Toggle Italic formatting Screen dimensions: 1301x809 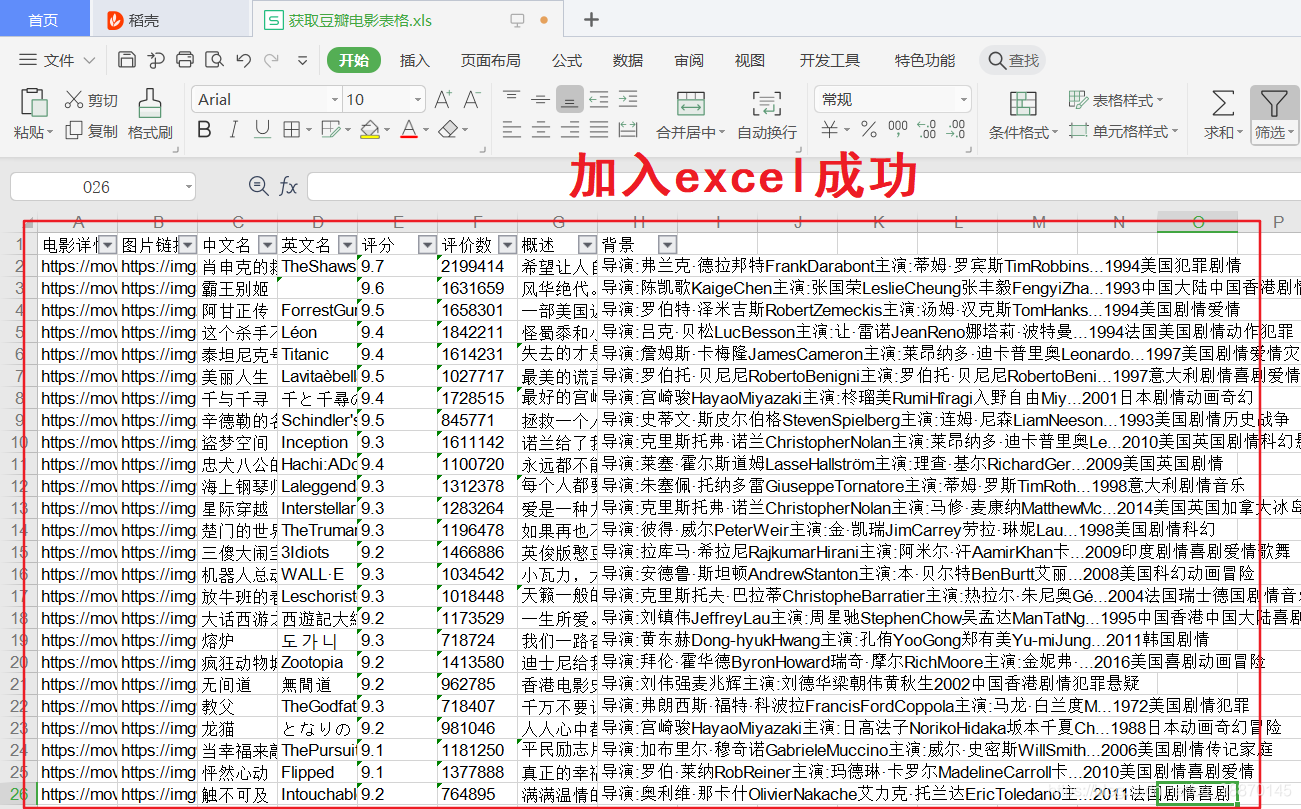tap(233, 130)
